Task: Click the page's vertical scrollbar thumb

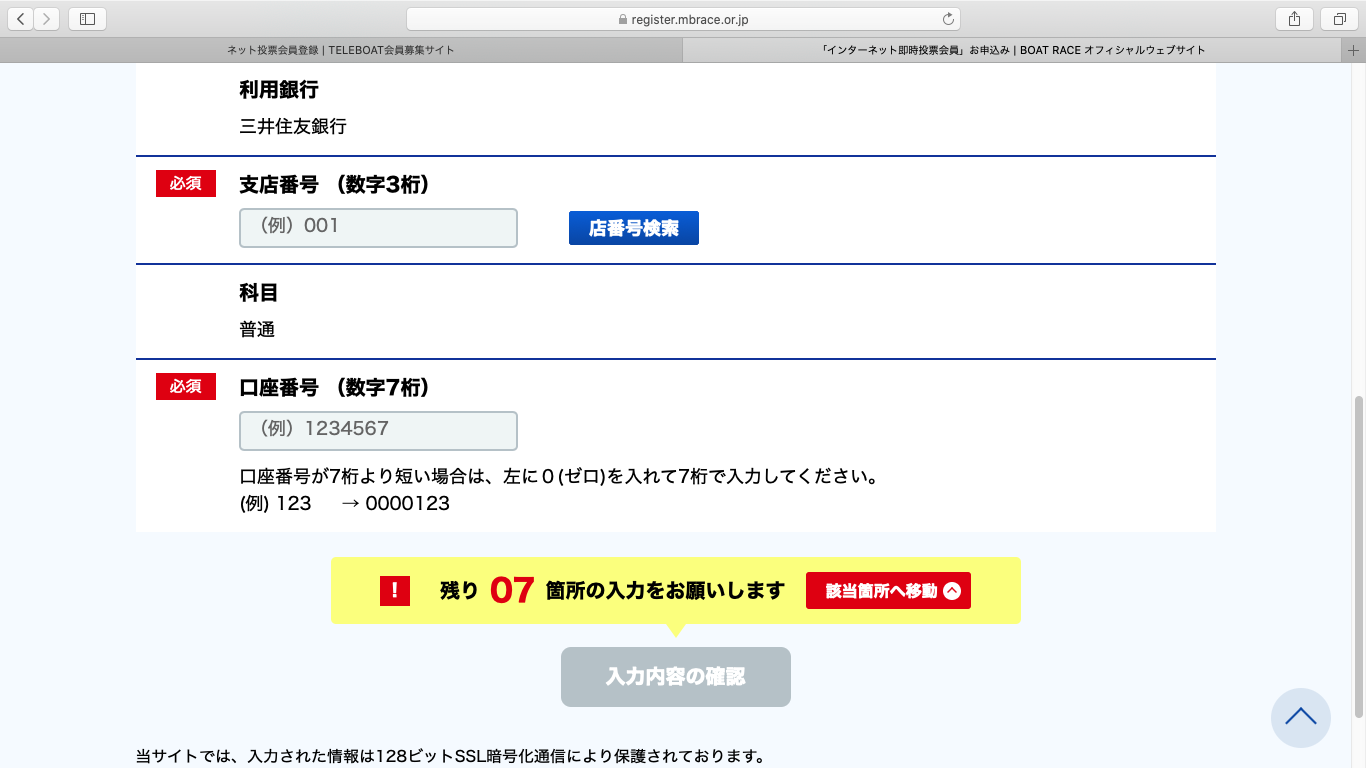Action: pos(1358,555)
